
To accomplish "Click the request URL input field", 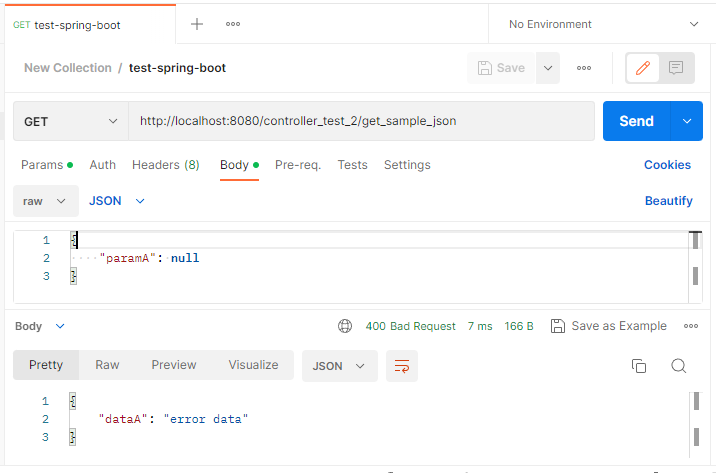I will coord(360,121).
